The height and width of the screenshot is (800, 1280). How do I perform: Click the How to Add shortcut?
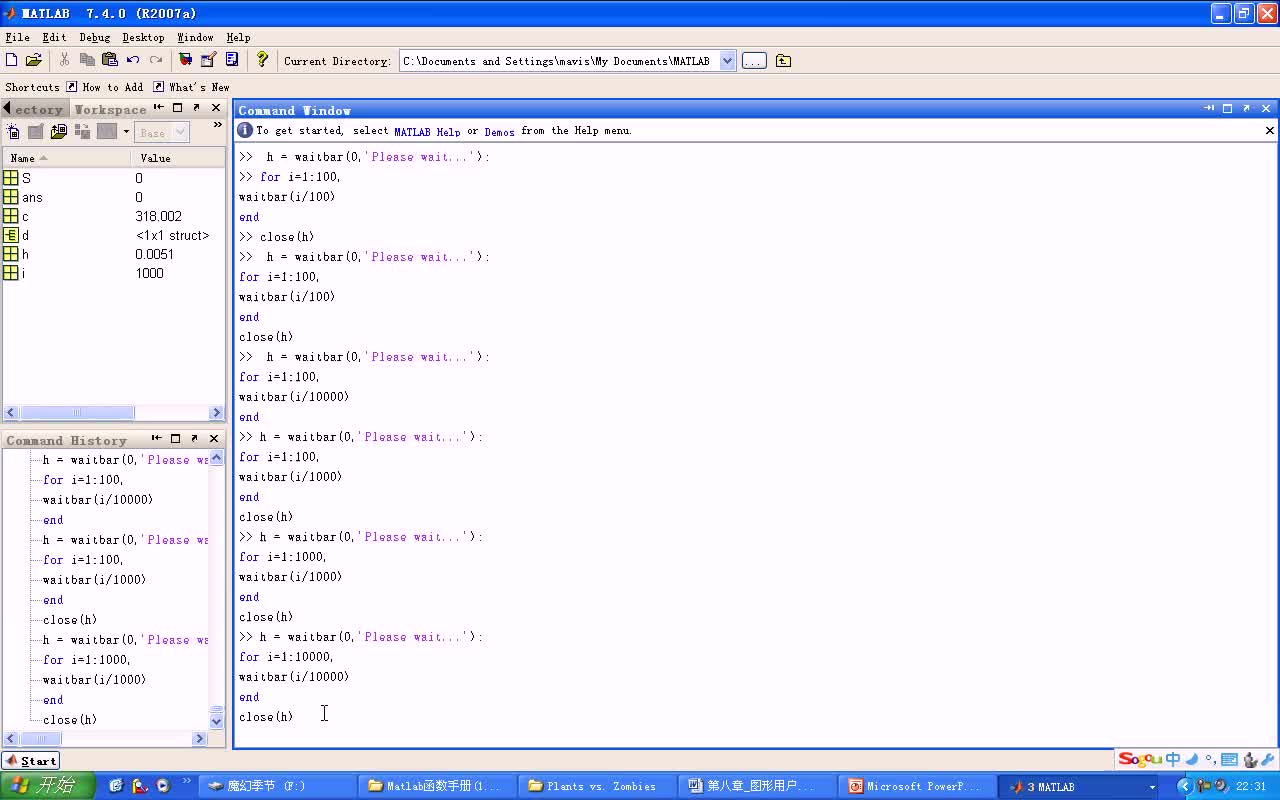[x=104, y=87]
